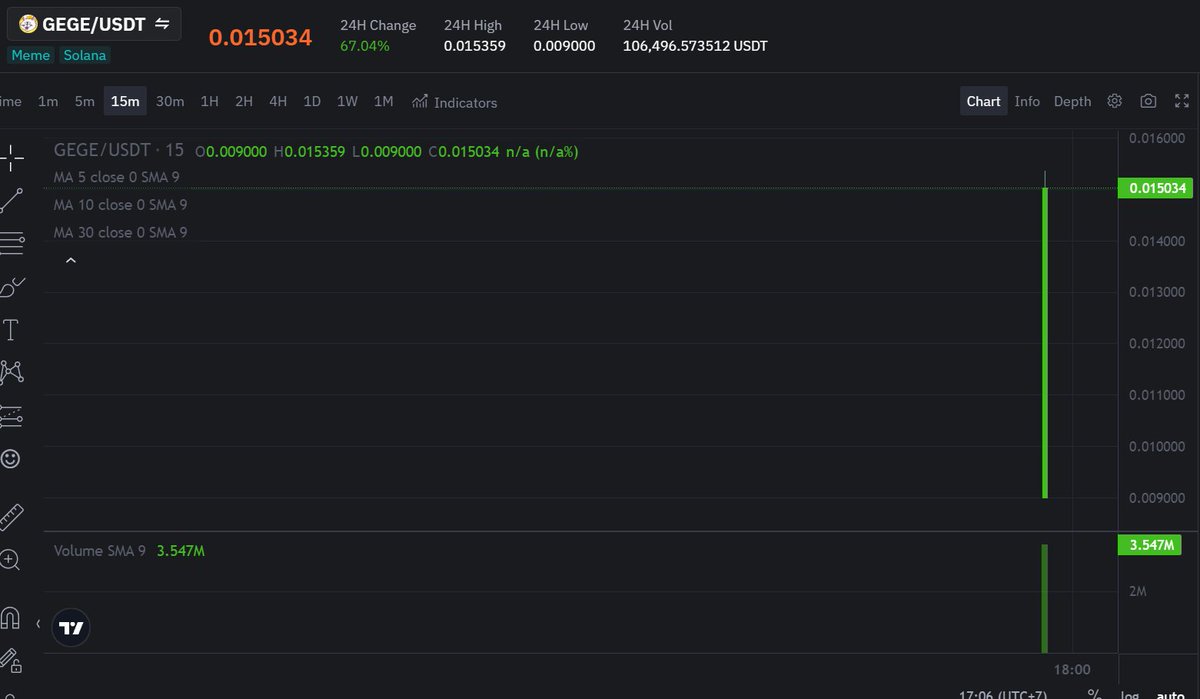Click the MA 10 close indicator legend
The image size is (1200, 699).
tap(120, 205)
